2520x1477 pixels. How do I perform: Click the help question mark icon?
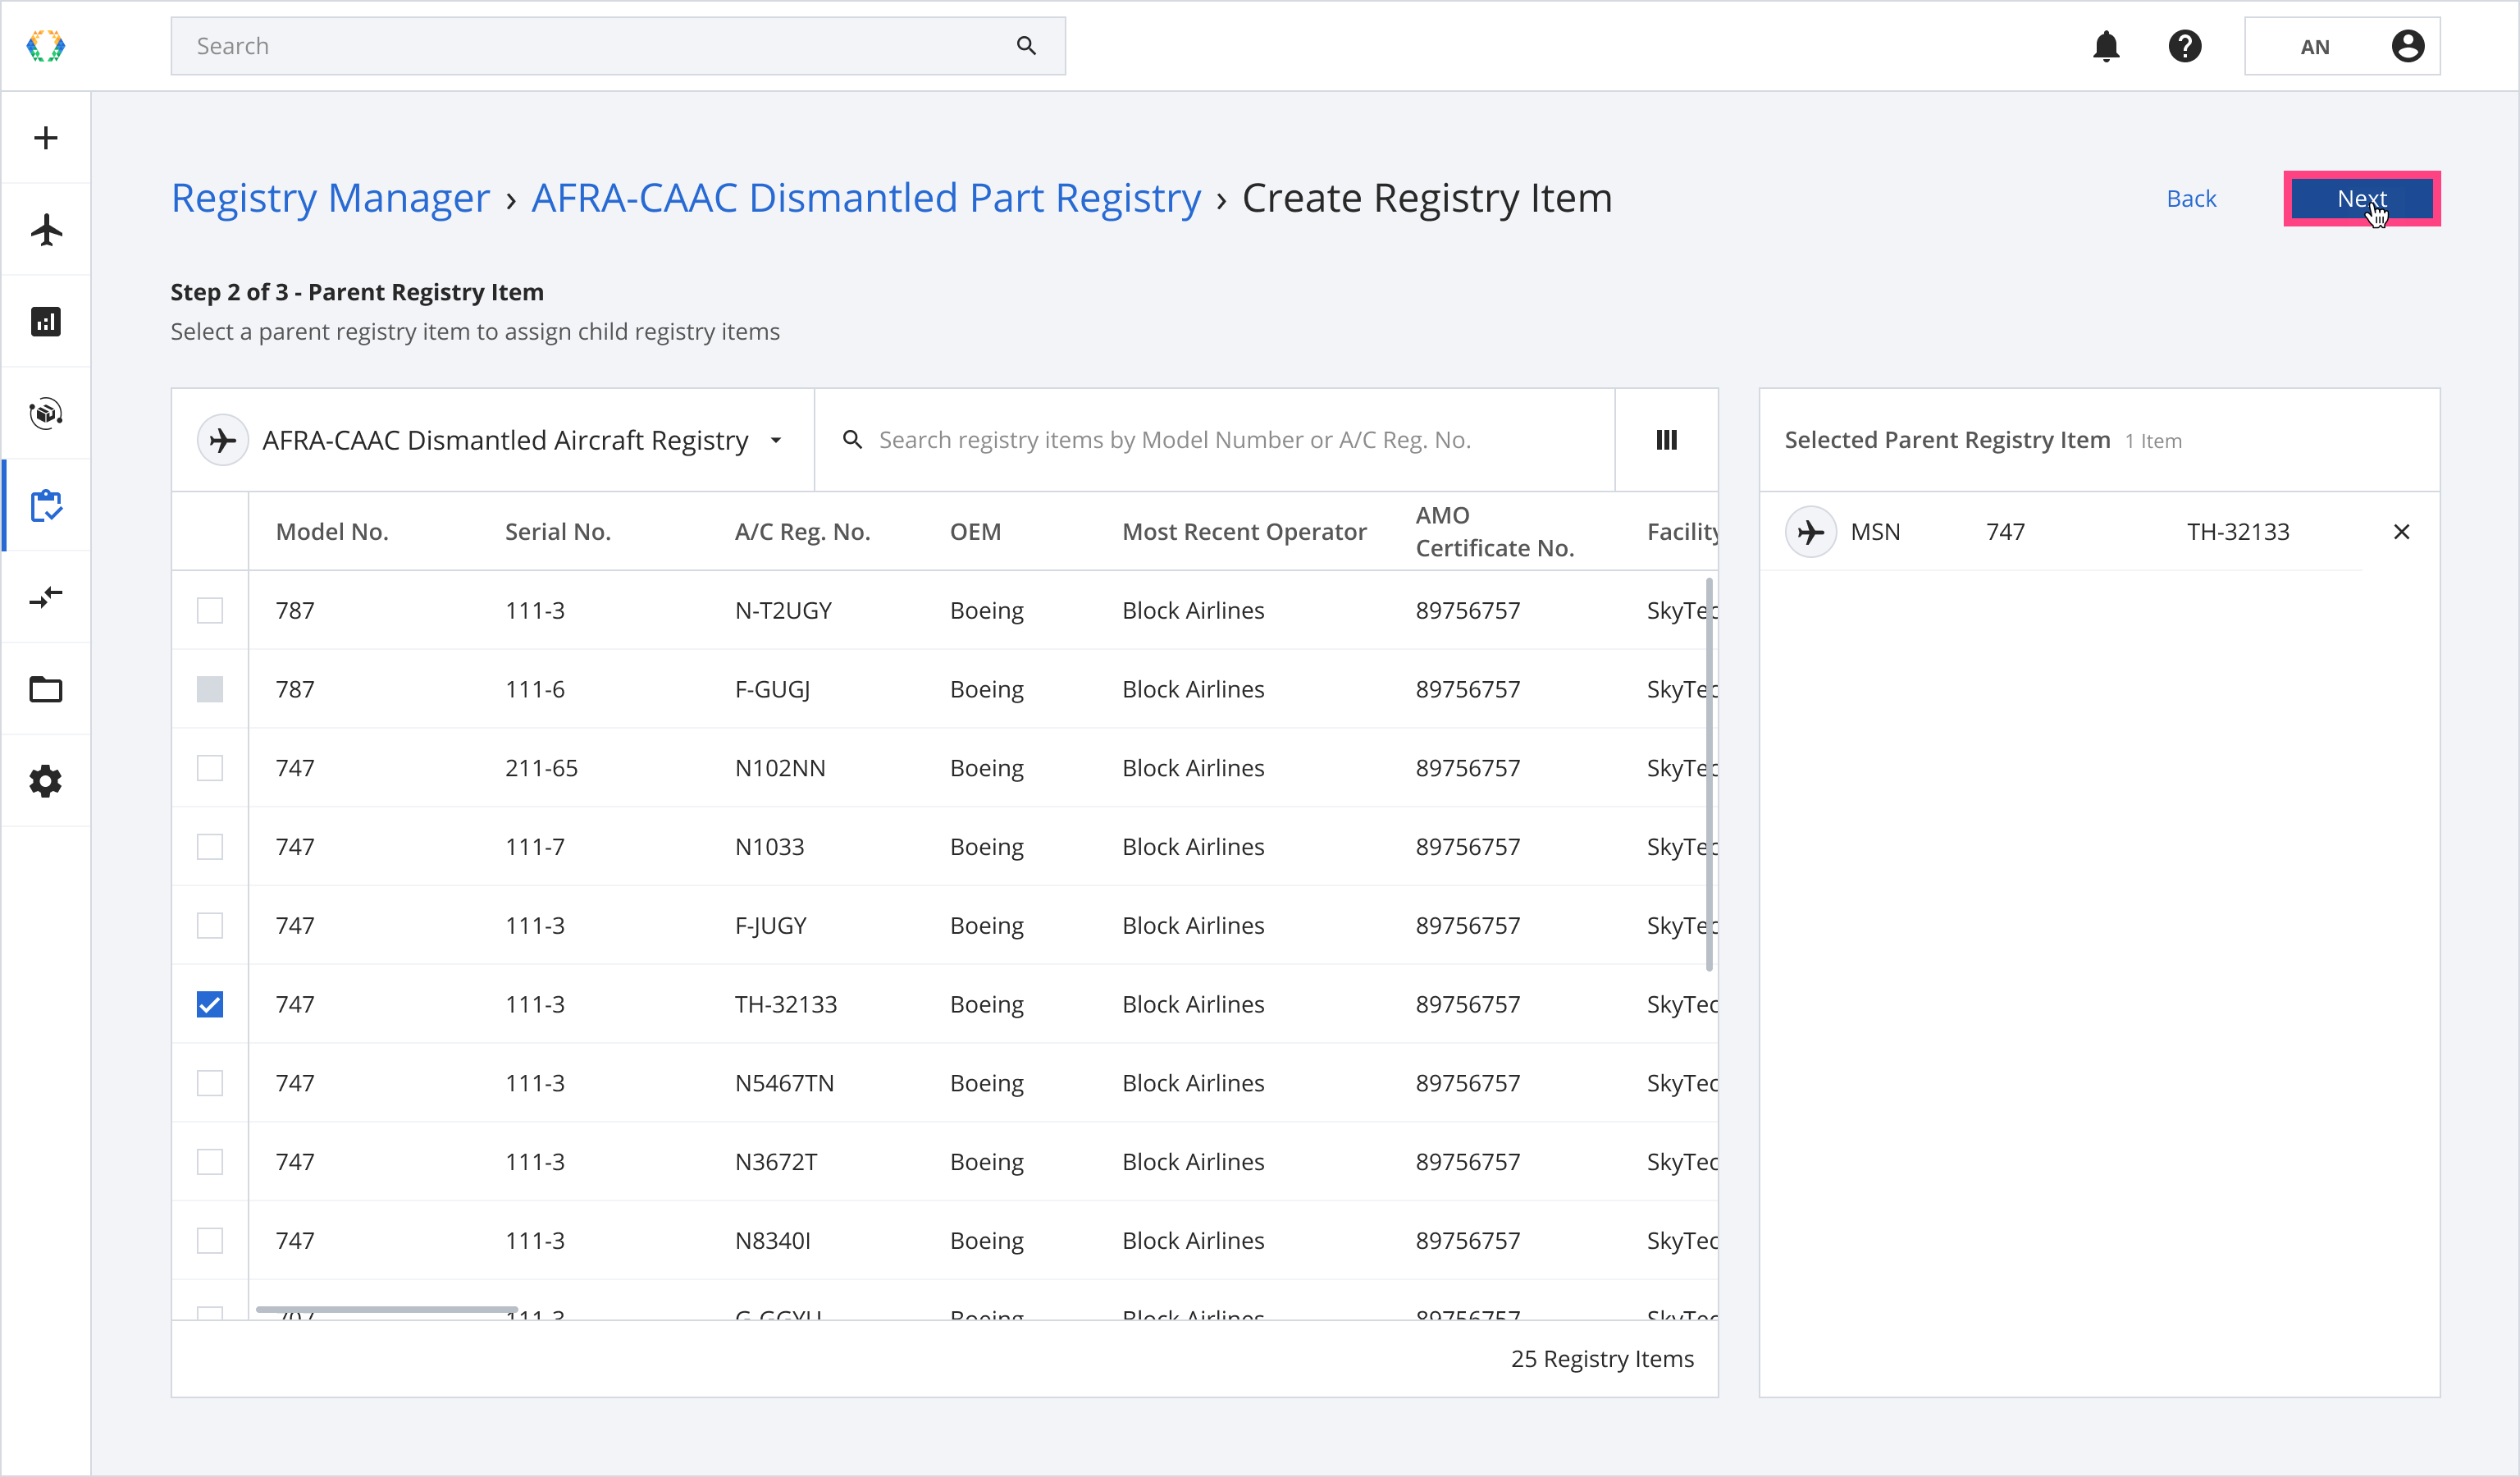[x=2185, y=46]
